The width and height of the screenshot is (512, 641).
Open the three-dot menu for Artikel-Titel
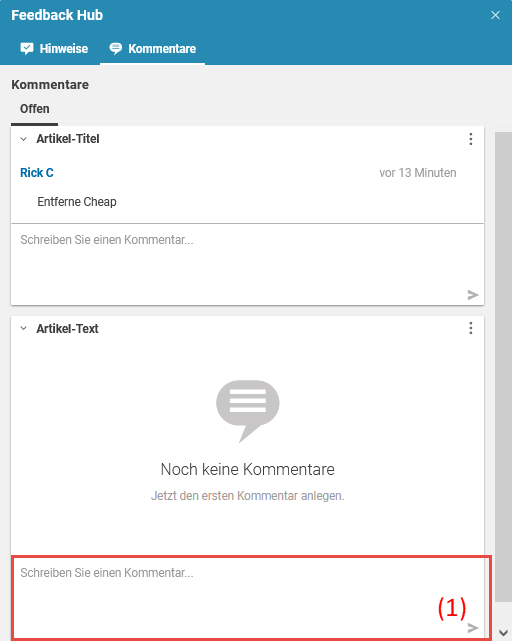point(471,139)
